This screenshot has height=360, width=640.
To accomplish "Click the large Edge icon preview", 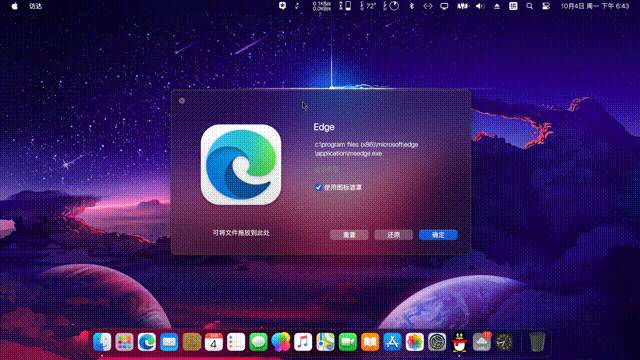I will 241,164.
